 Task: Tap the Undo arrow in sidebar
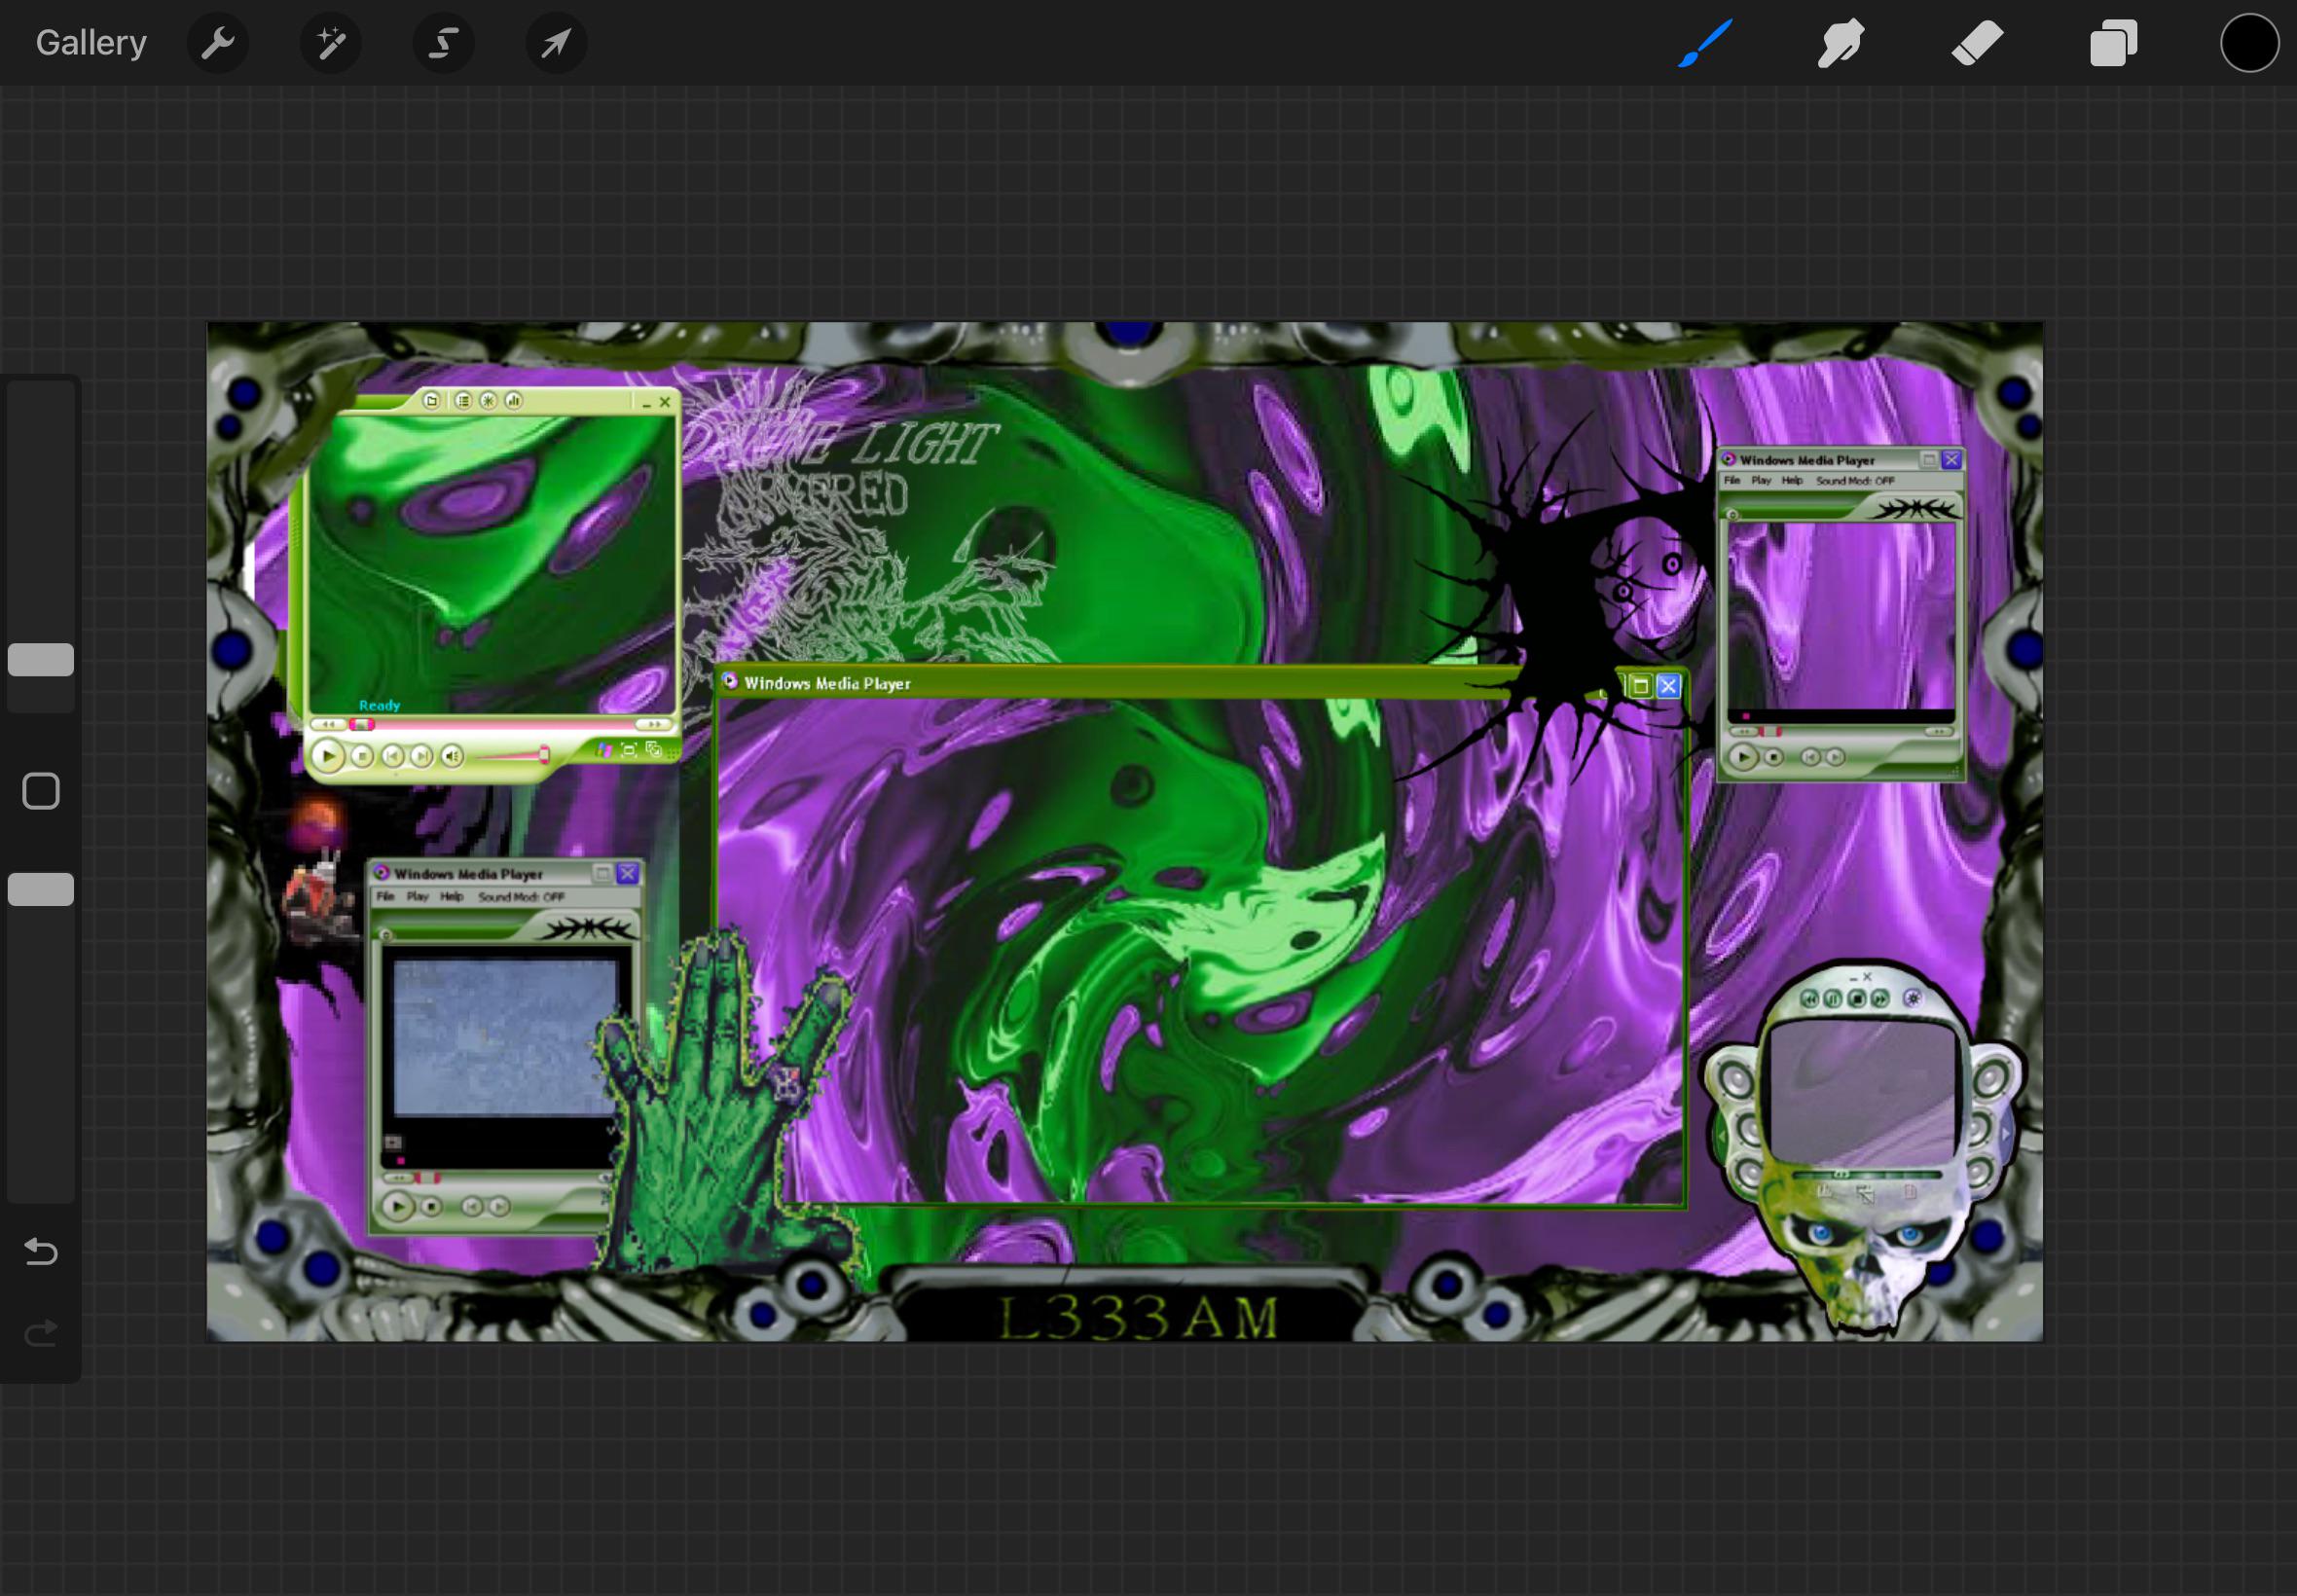coord(40,1252)
